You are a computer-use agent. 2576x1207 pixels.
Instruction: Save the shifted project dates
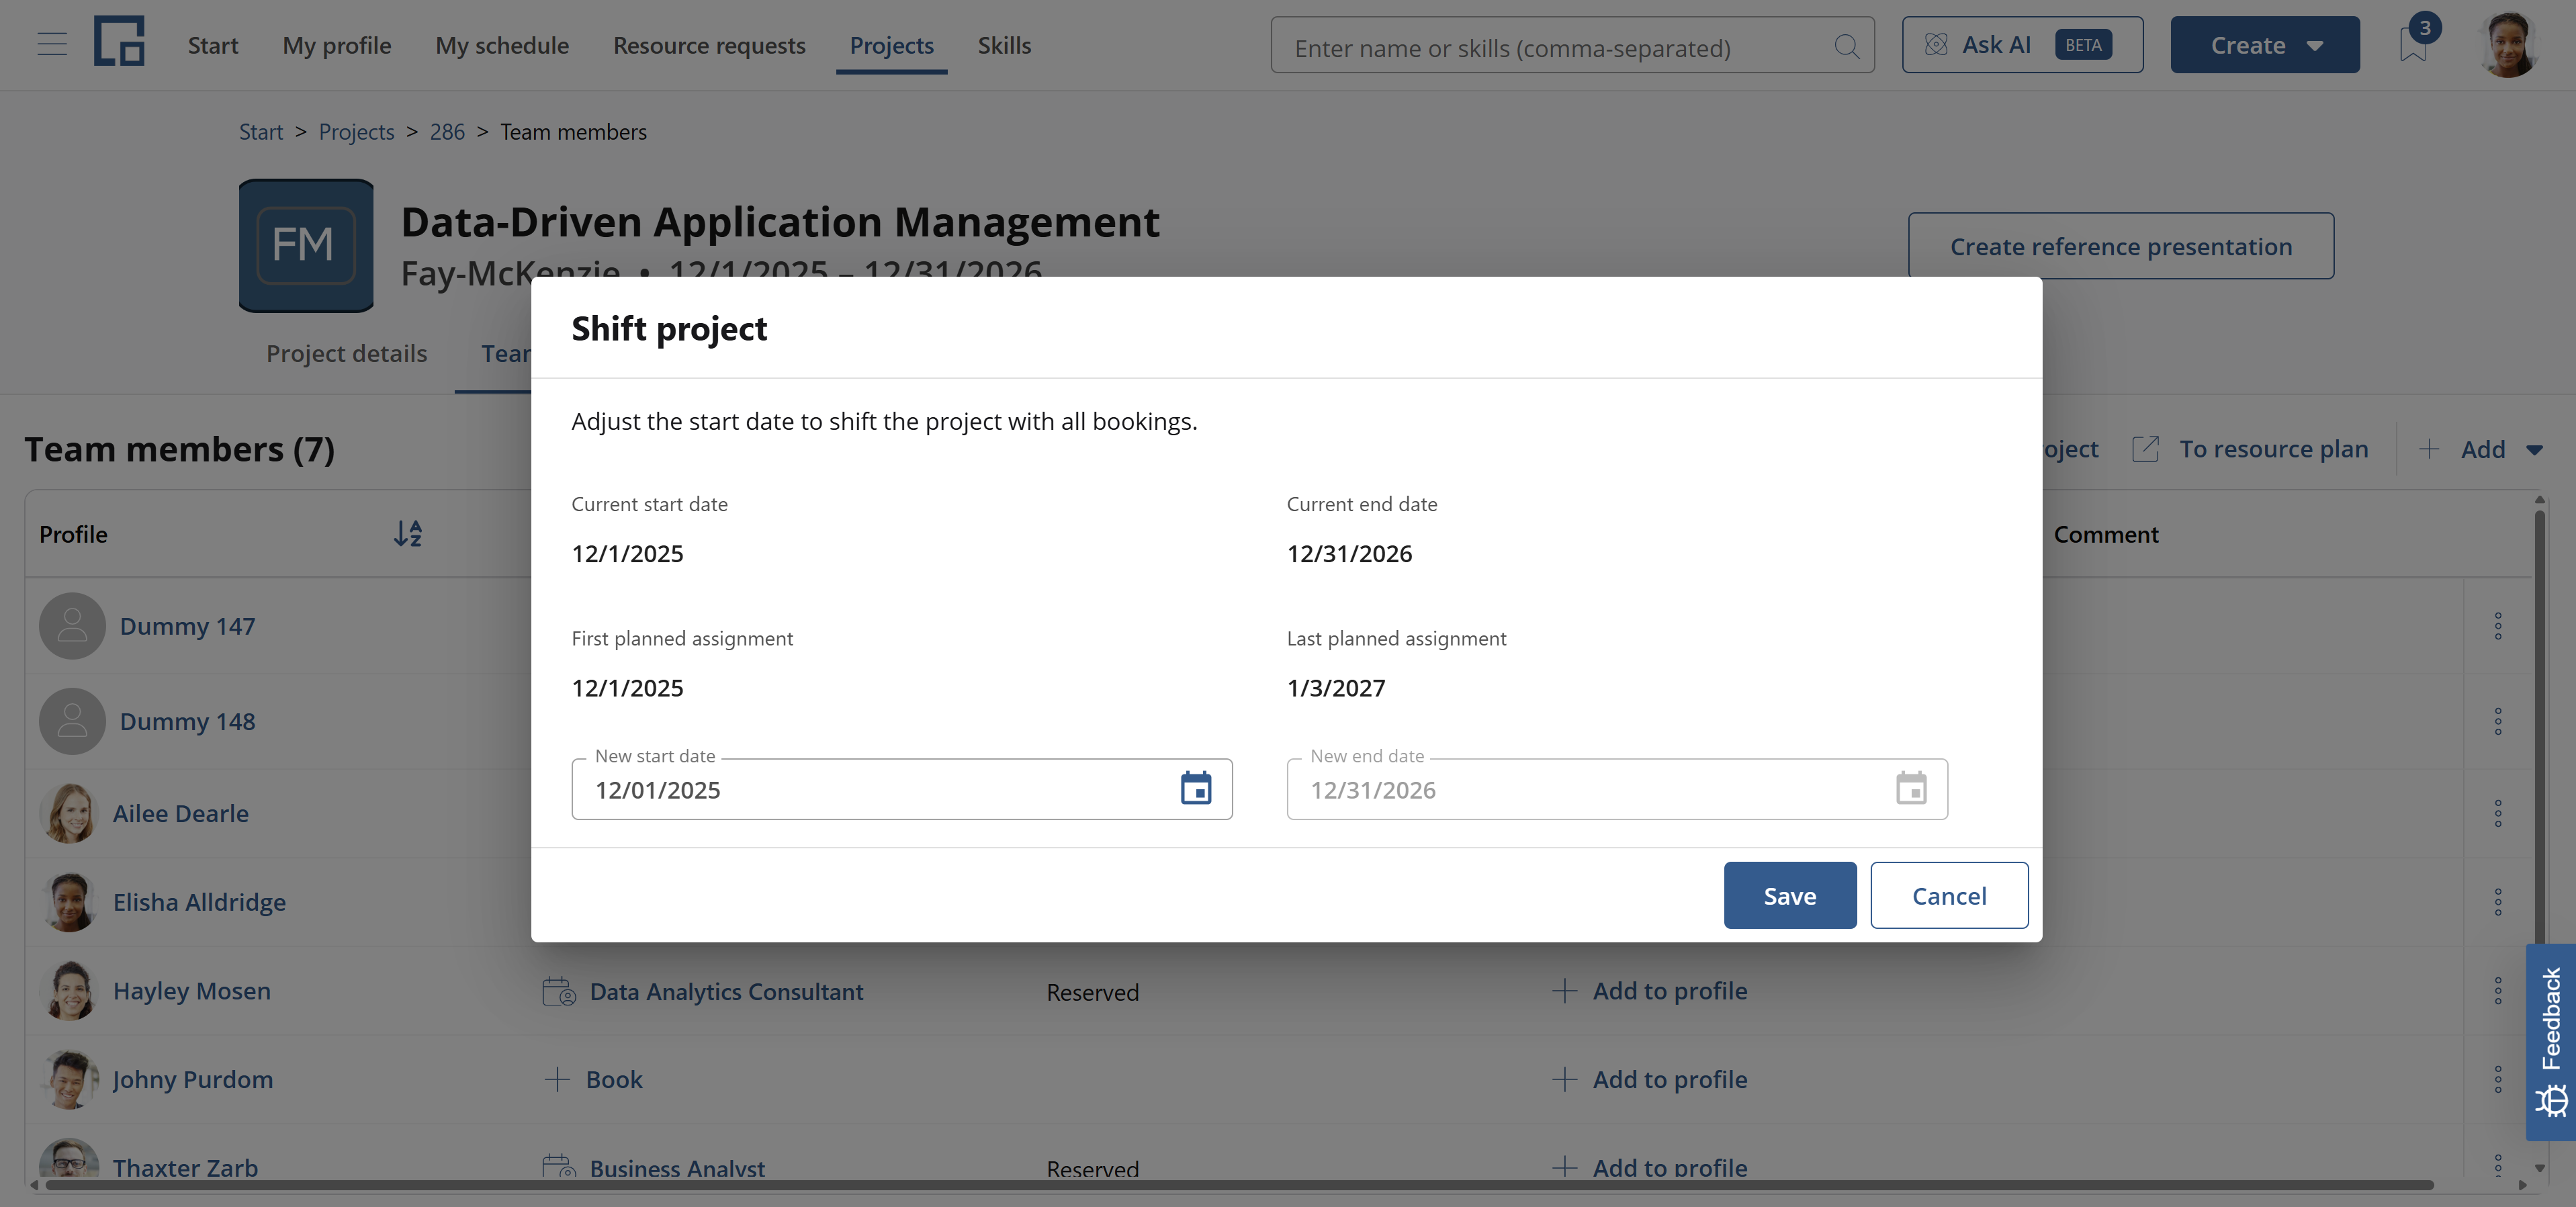1789,895
